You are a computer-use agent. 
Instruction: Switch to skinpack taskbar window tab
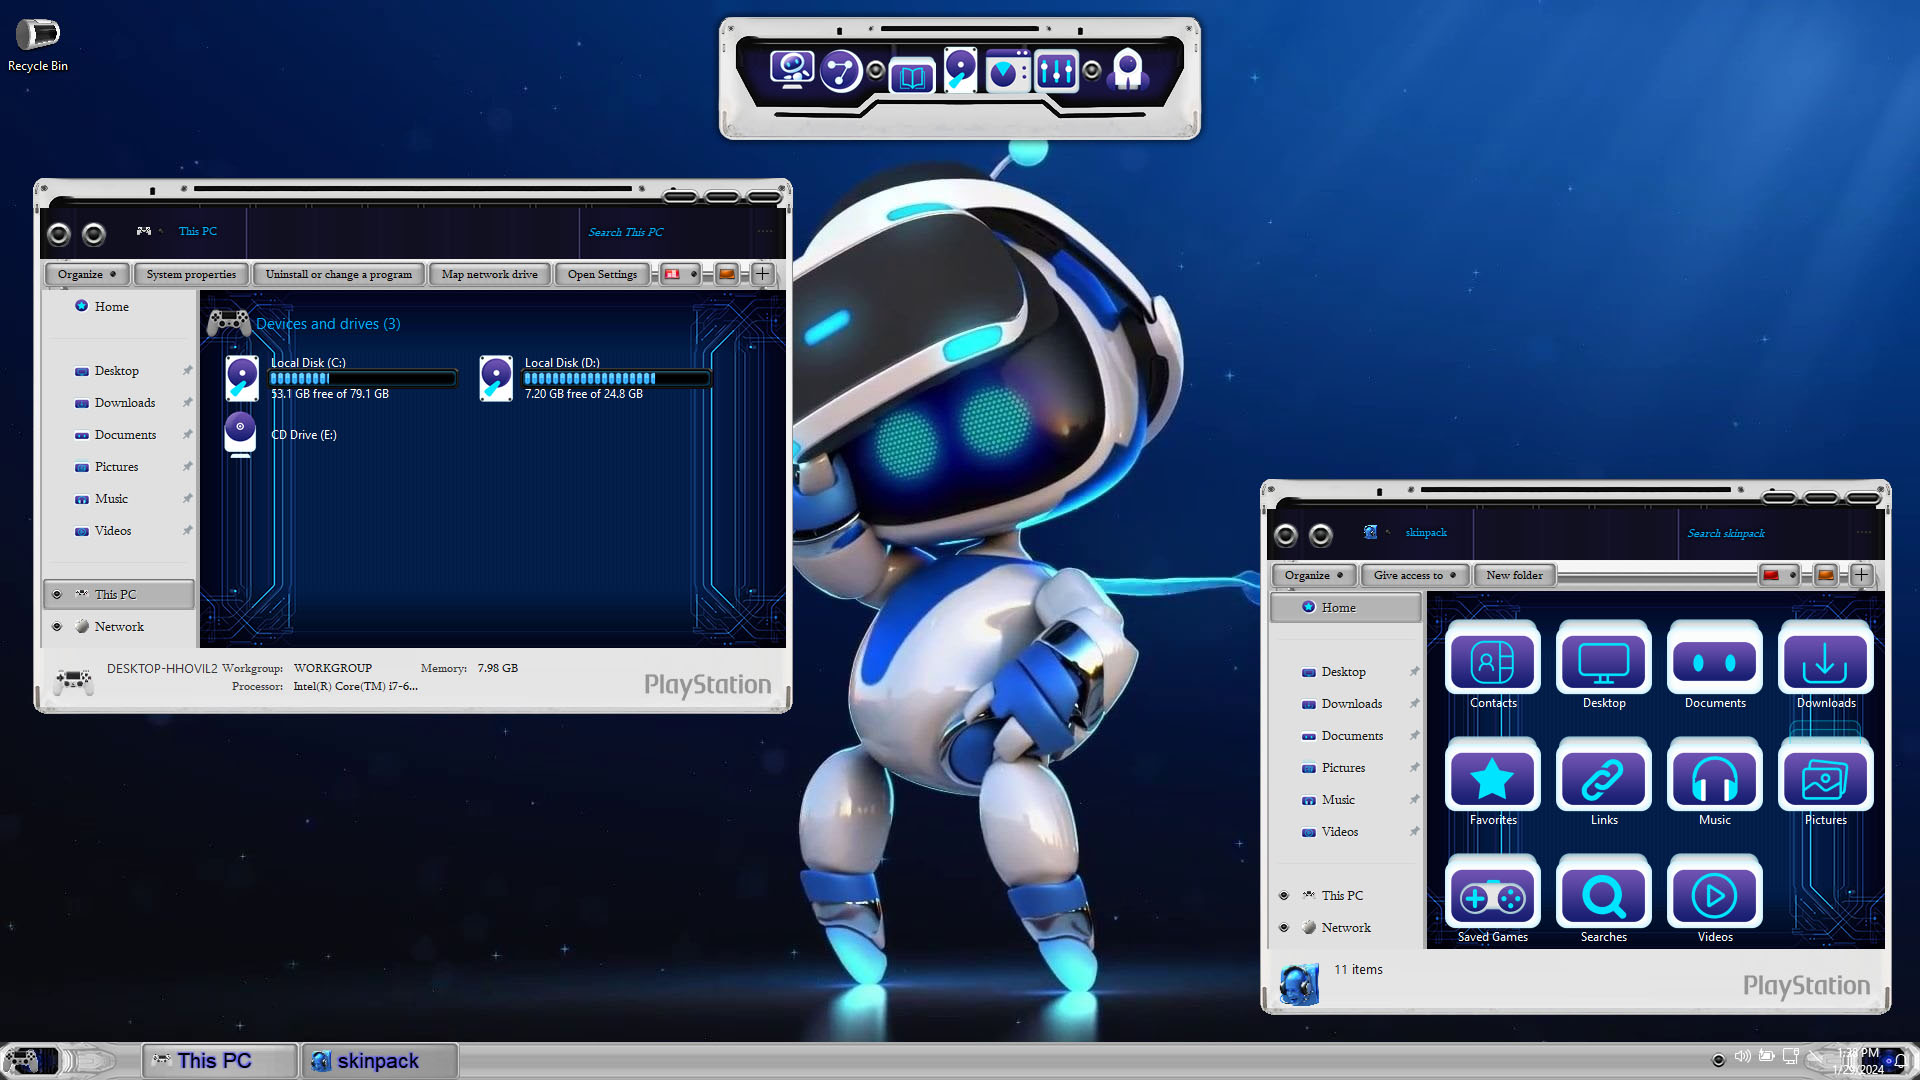[x=378, y=1060]
